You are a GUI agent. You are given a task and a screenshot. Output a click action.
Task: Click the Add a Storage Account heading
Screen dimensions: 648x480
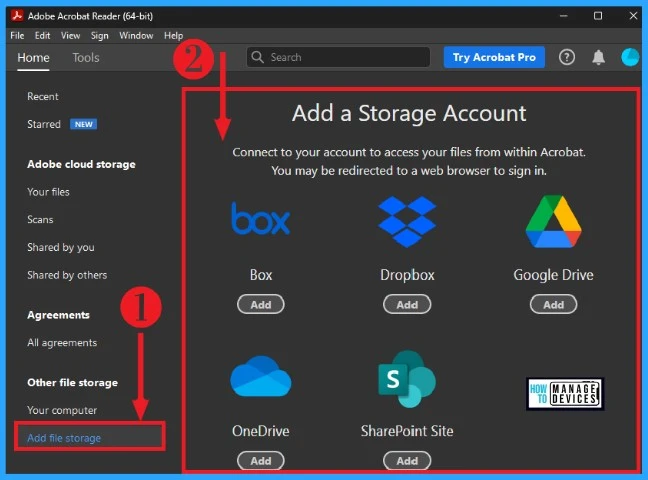click(409, 113)
